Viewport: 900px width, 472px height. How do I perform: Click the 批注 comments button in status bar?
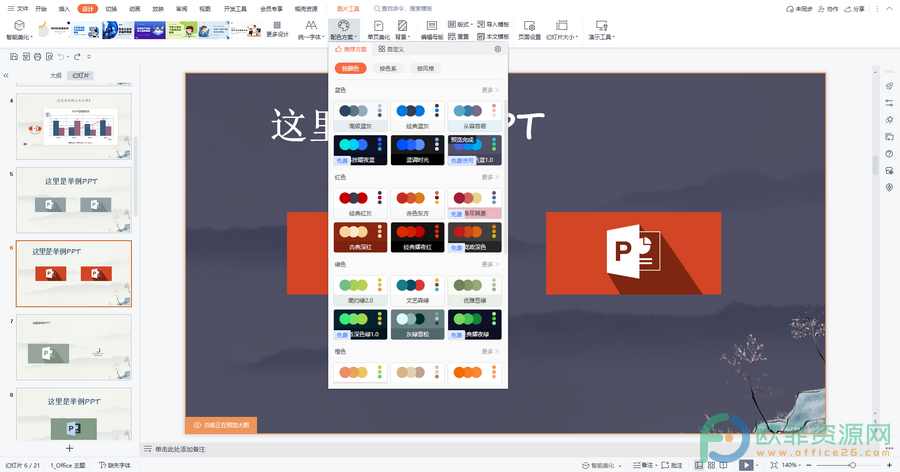[672, 465]
